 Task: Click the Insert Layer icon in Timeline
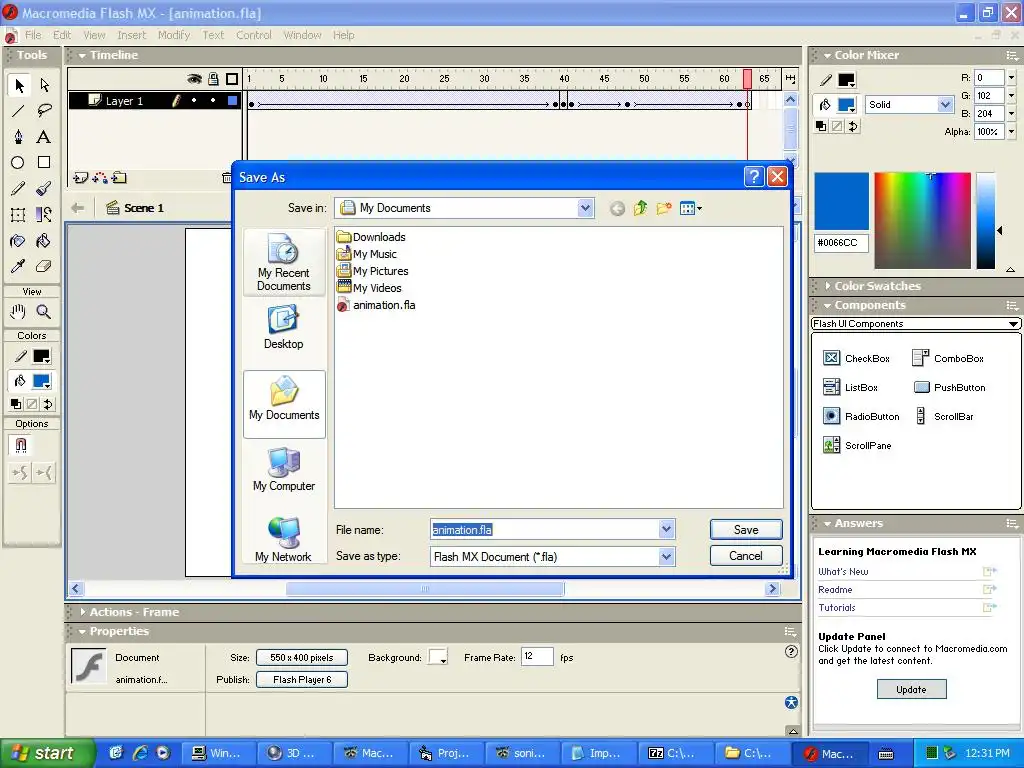click(x=80, y=178)
